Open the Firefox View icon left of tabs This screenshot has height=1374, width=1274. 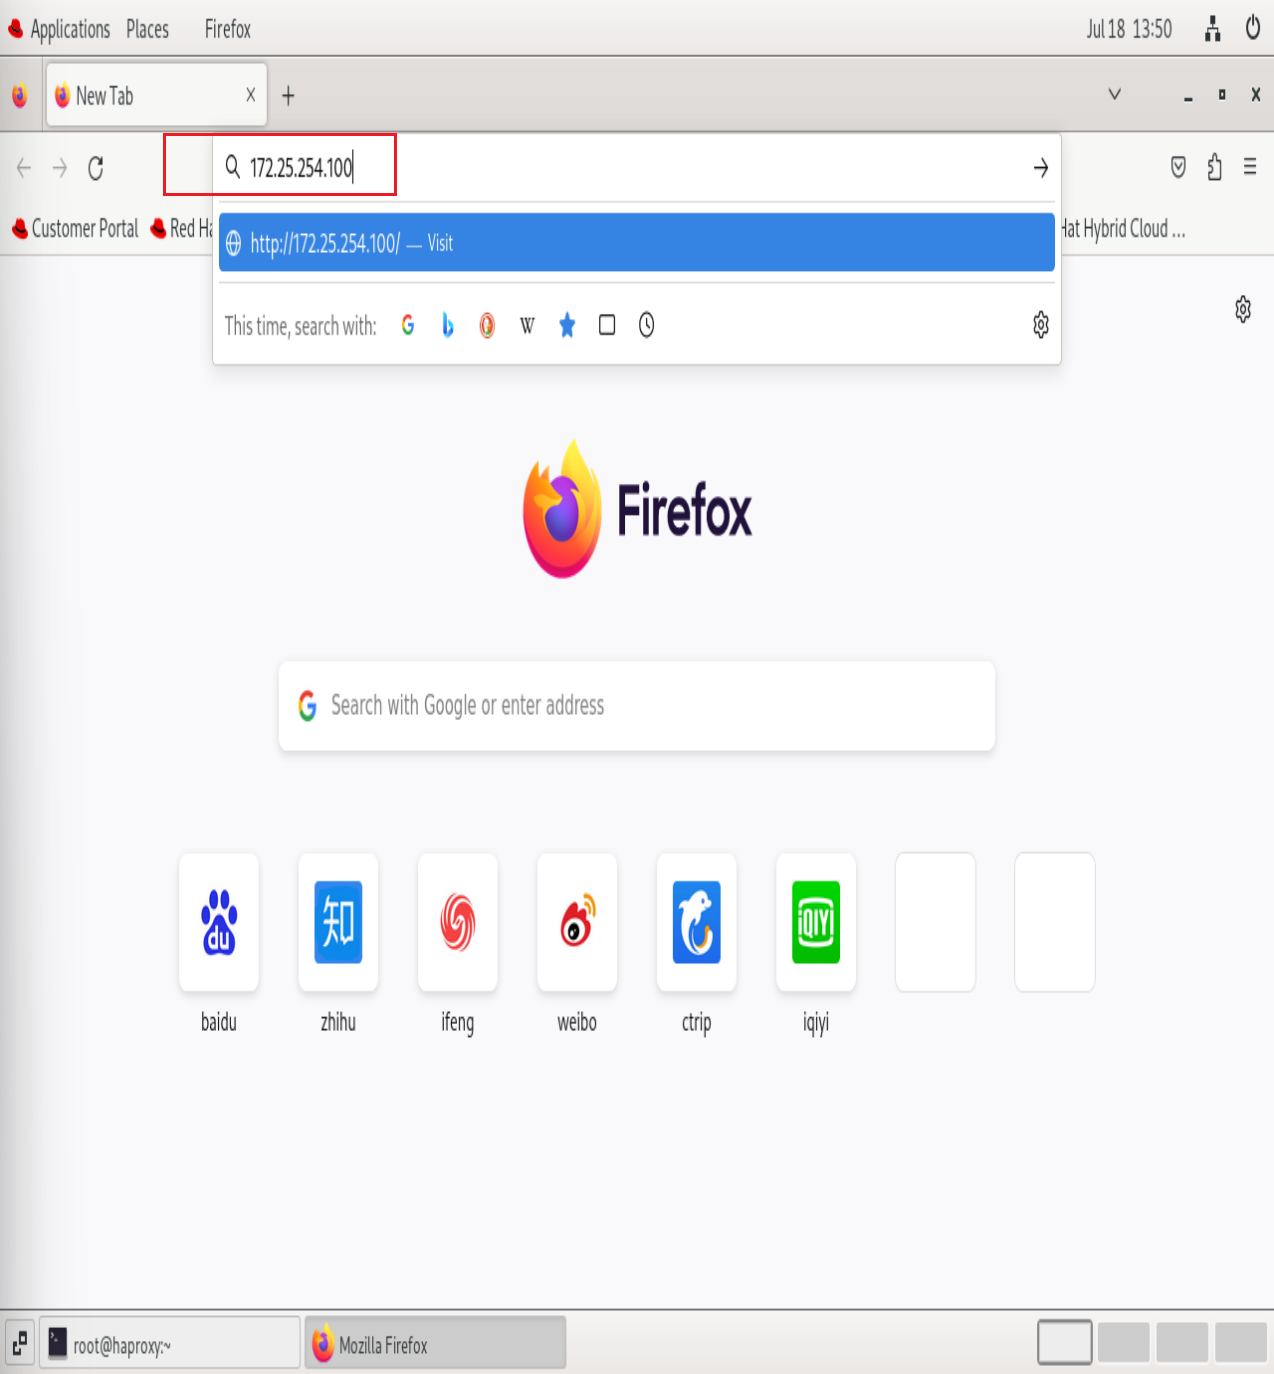click(20, 96)
